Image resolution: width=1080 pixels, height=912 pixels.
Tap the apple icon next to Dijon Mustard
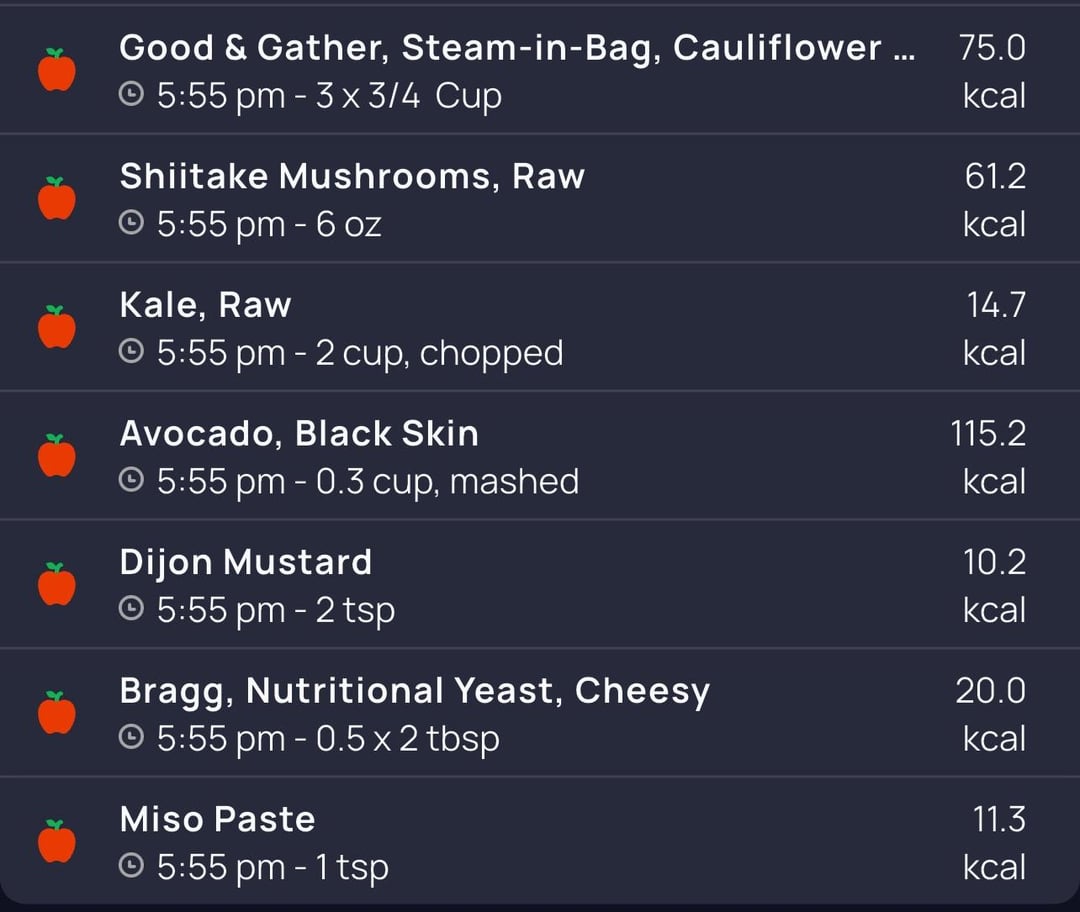pyautogui.click(x=57, y=584)
